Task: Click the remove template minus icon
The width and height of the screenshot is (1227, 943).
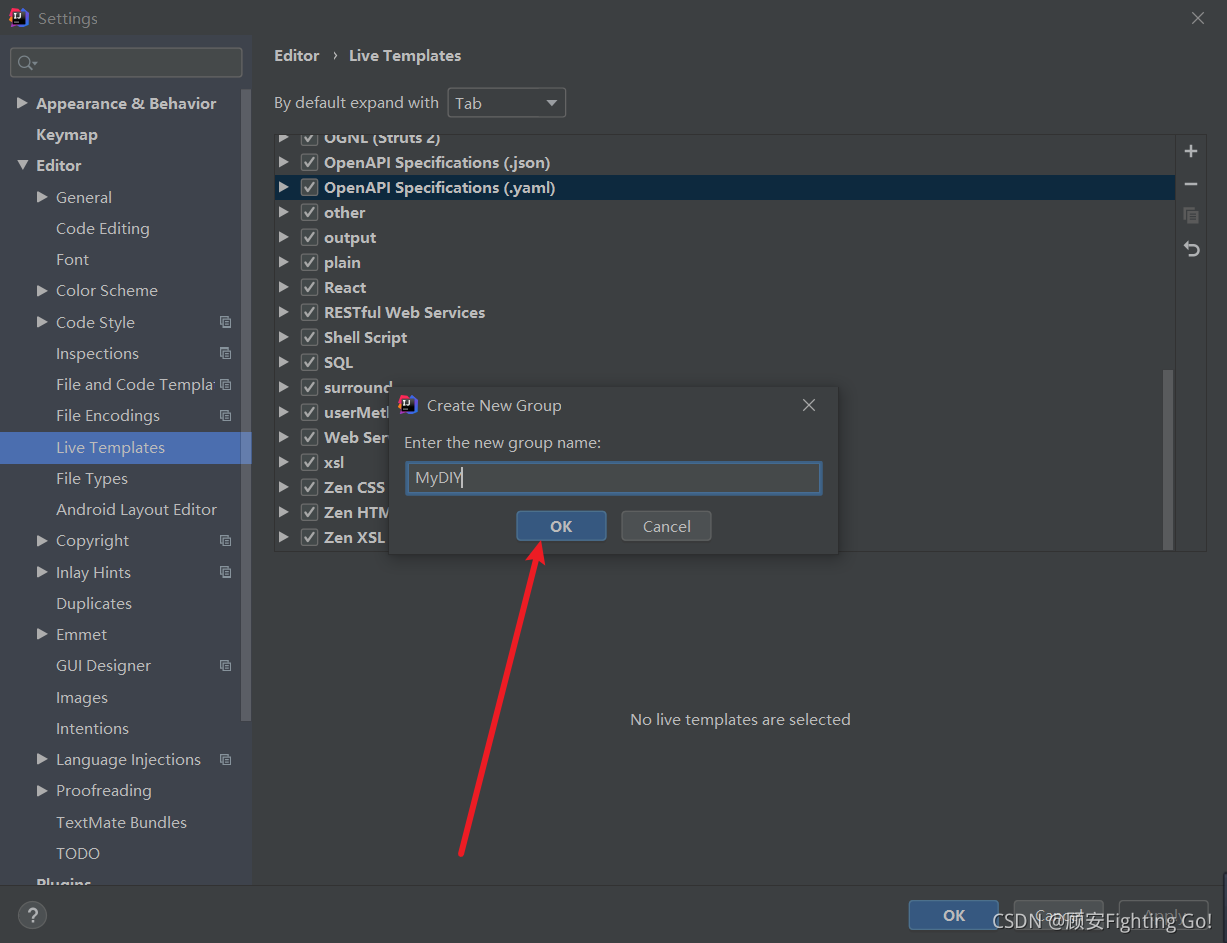Action: (1190, 184)
